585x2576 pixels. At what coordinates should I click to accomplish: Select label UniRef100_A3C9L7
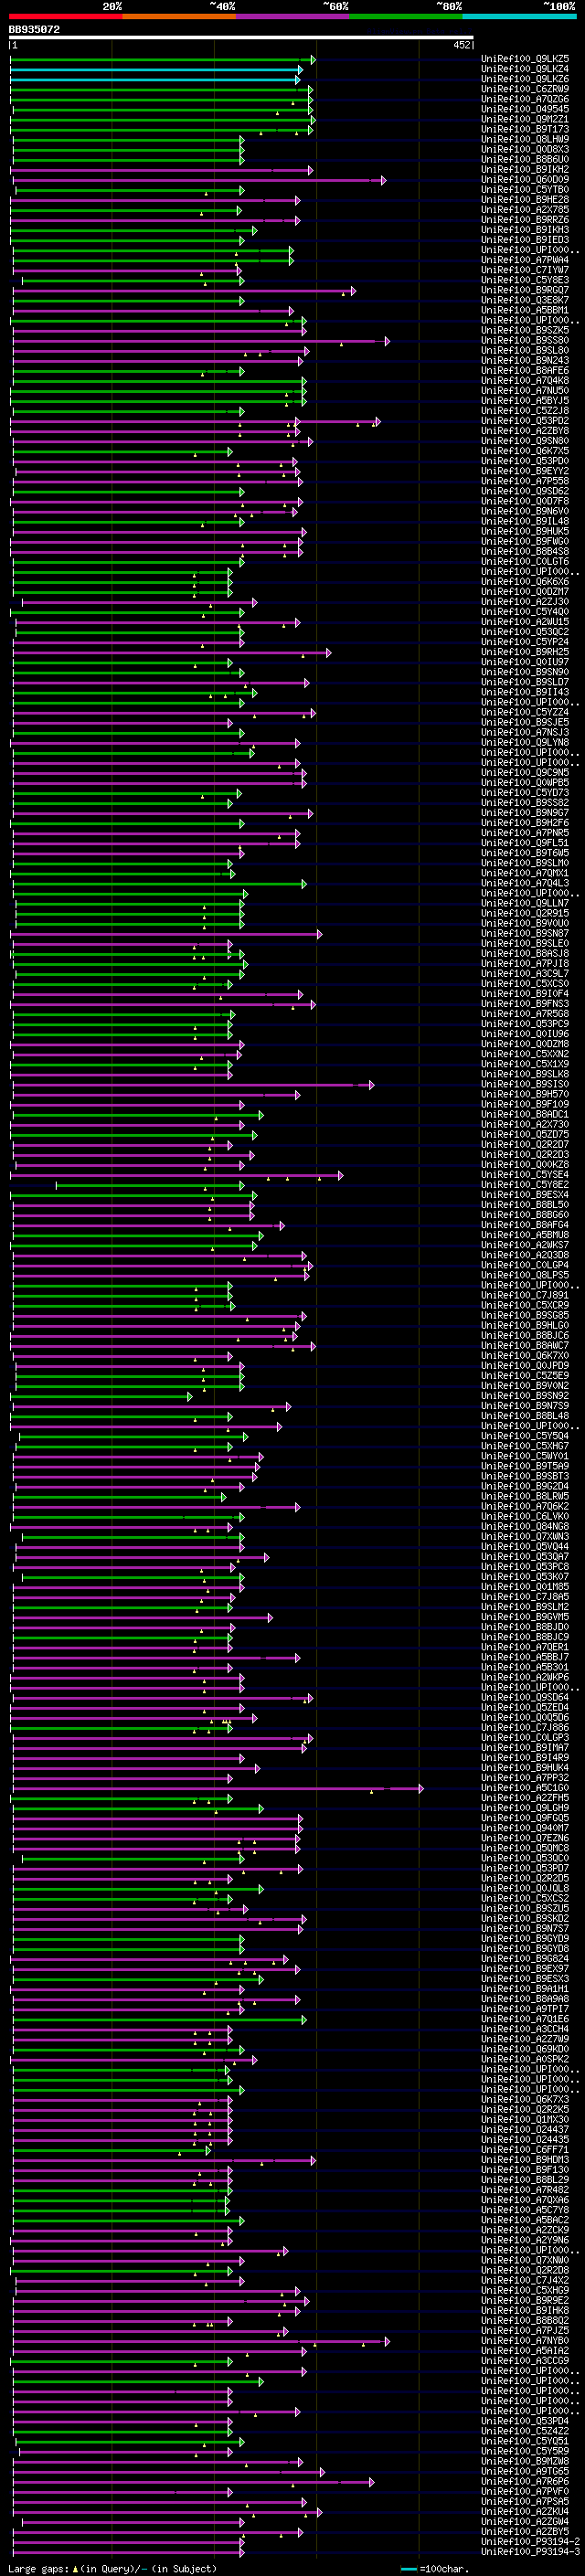[x=525, y=973]
